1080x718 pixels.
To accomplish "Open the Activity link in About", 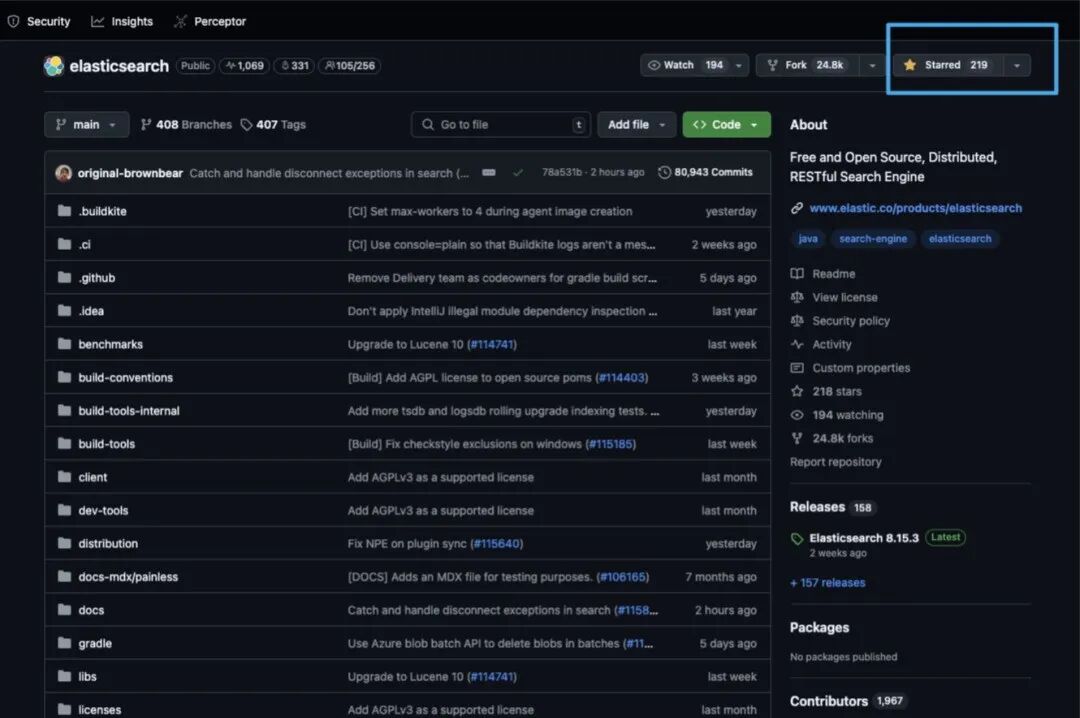I will point(821,345).
